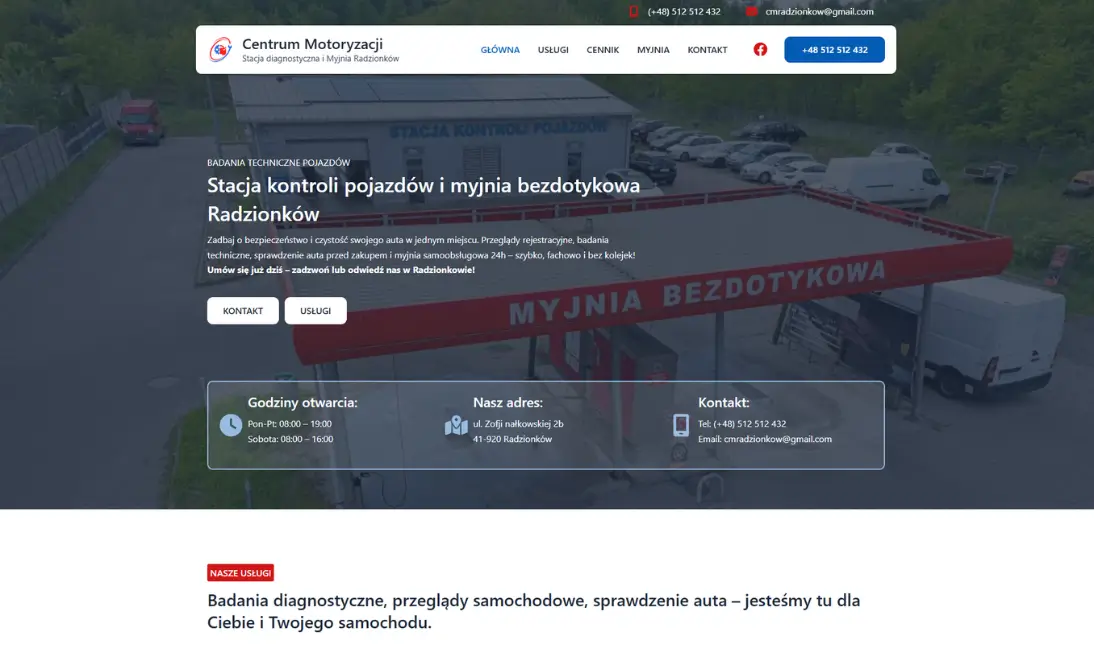The width and height of the screenshot is (1094, 656).
Task: Open the KONTAKT menu item in navbar
Action: tap(707, 50)
